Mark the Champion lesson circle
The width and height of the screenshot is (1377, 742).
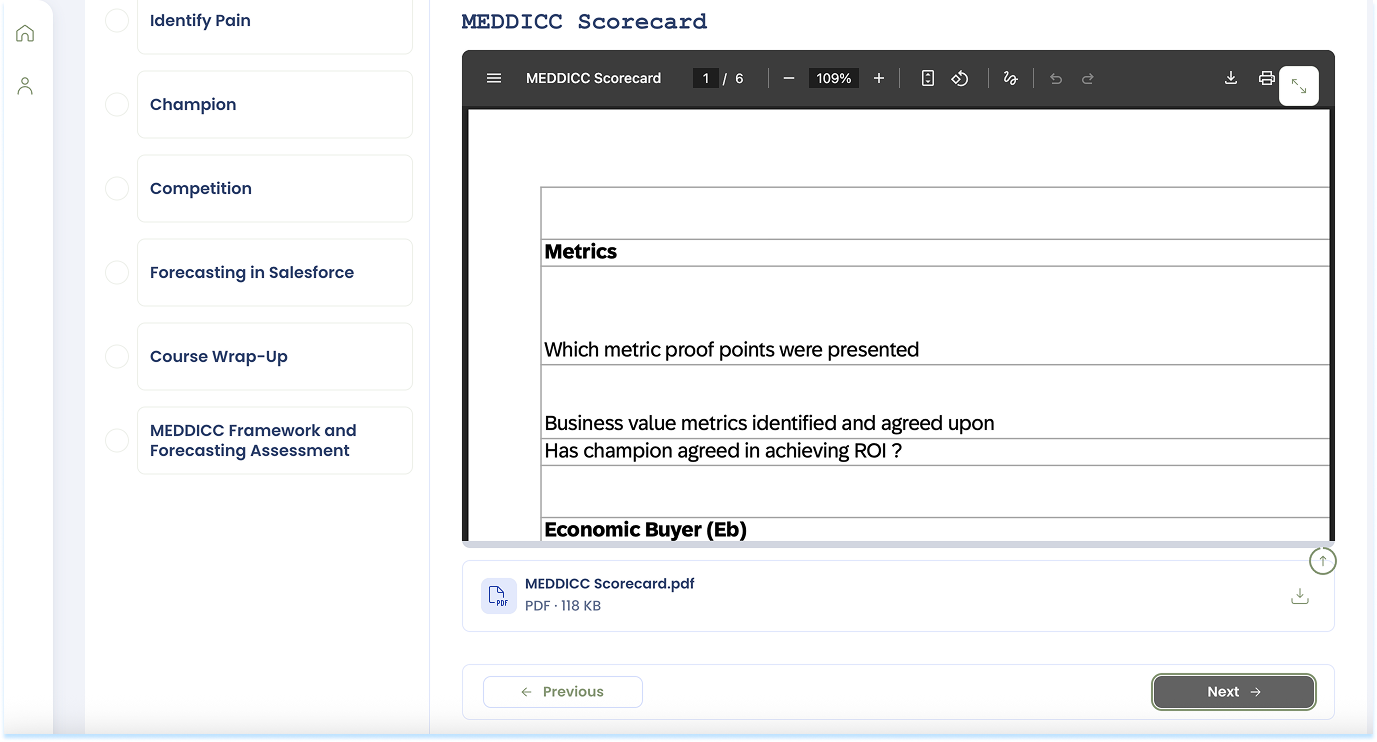[x=117, y=104]
